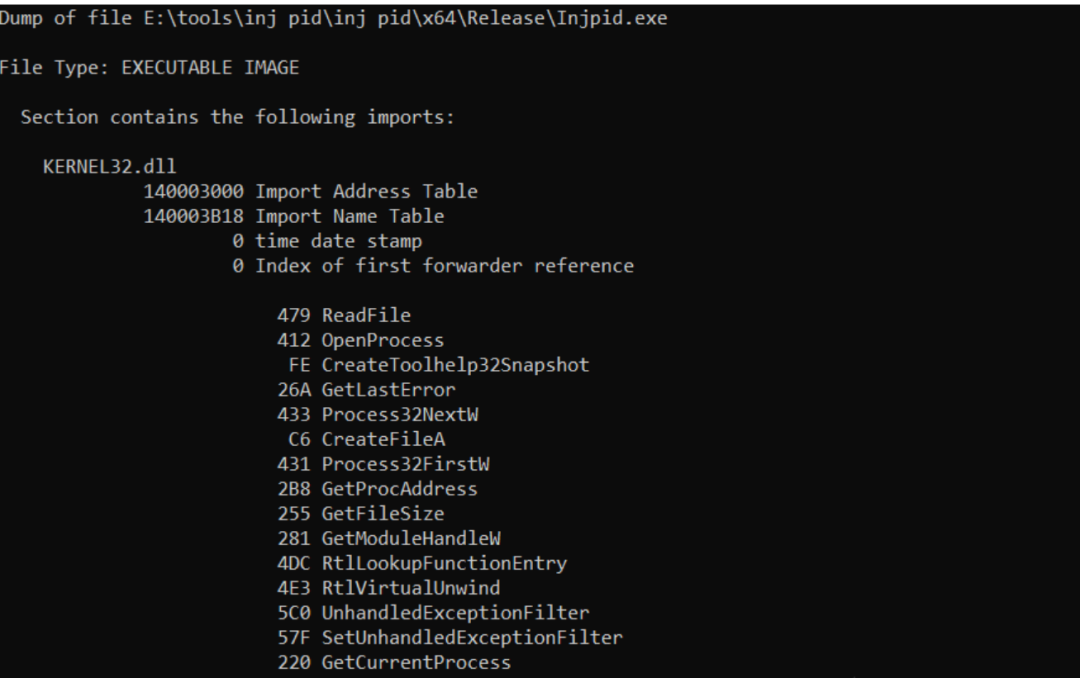
Task: Click the OpenProcess import entry
Action: click(360, 340)
